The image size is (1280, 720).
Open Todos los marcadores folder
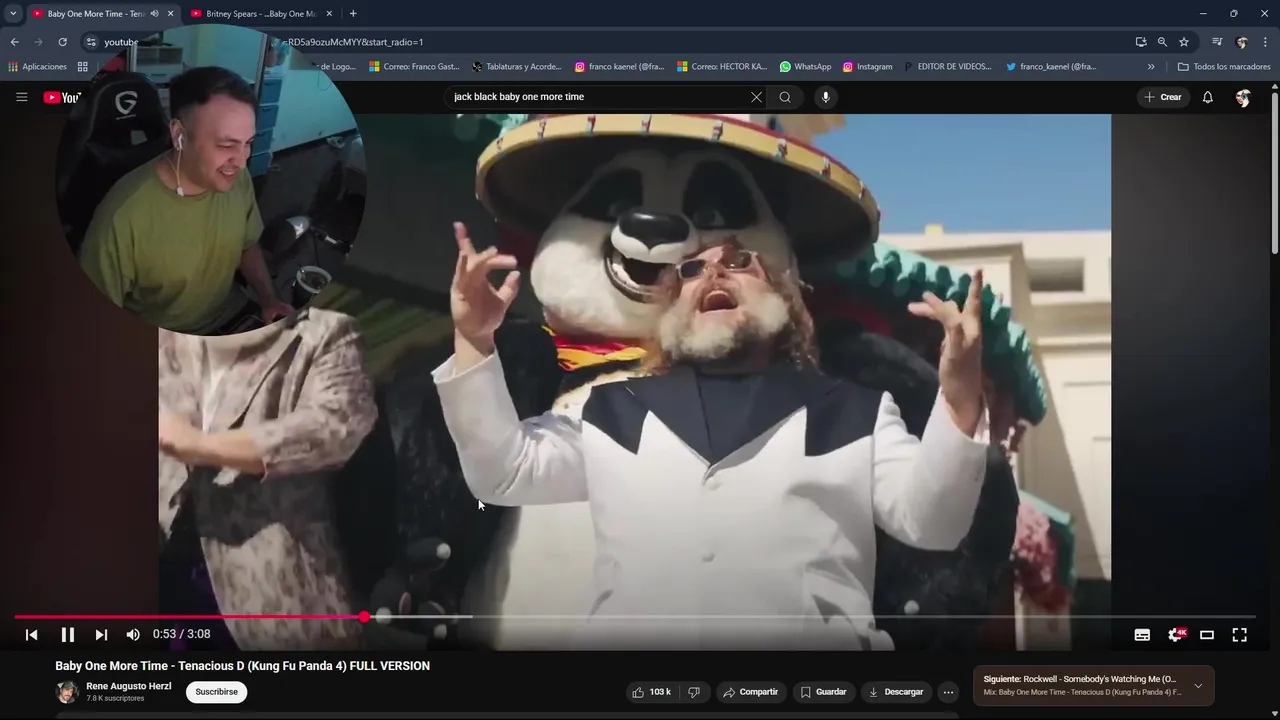click(x=1224, y=67)
